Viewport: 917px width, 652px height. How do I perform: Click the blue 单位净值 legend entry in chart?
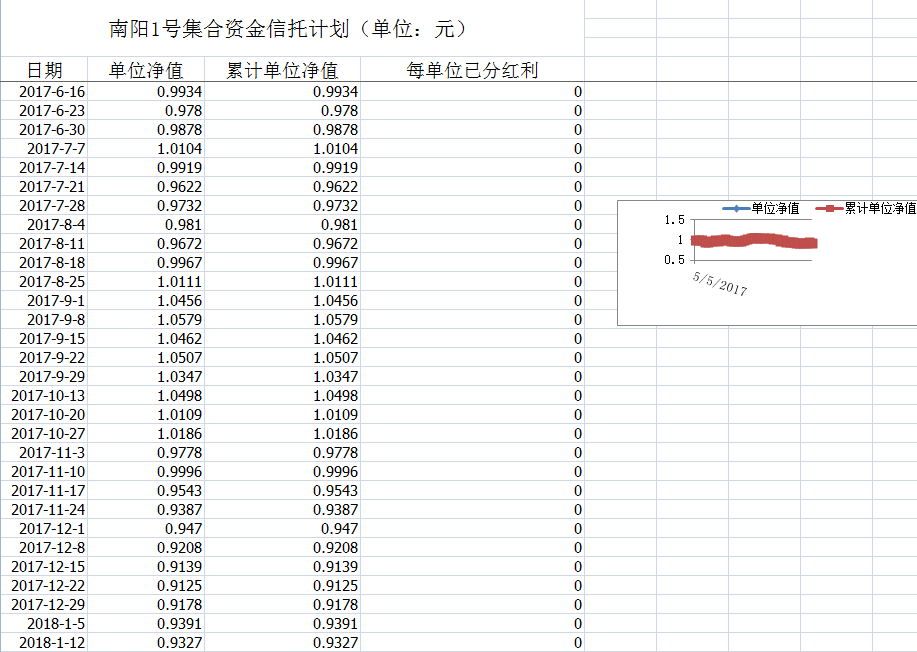(x=762, y=208)
